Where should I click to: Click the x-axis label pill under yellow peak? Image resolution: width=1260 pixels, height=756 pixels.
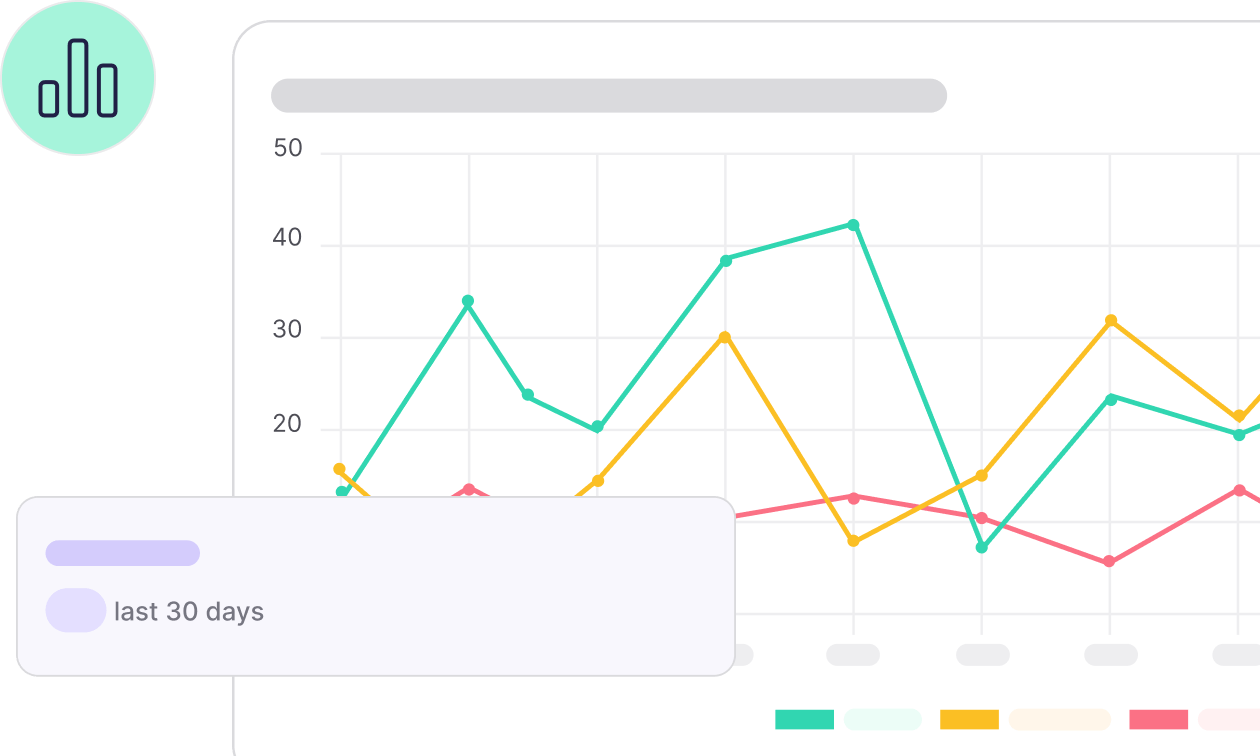[x=1110, y=655]
